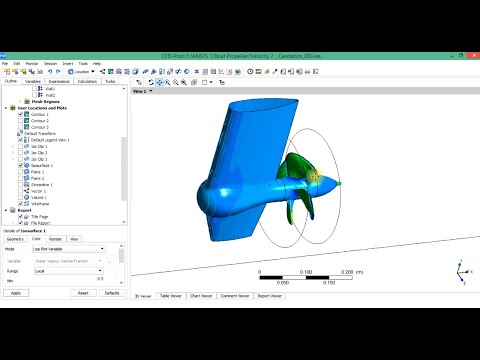Open the viewport layout dropdown arrow
480x360 pixels.
211,82
